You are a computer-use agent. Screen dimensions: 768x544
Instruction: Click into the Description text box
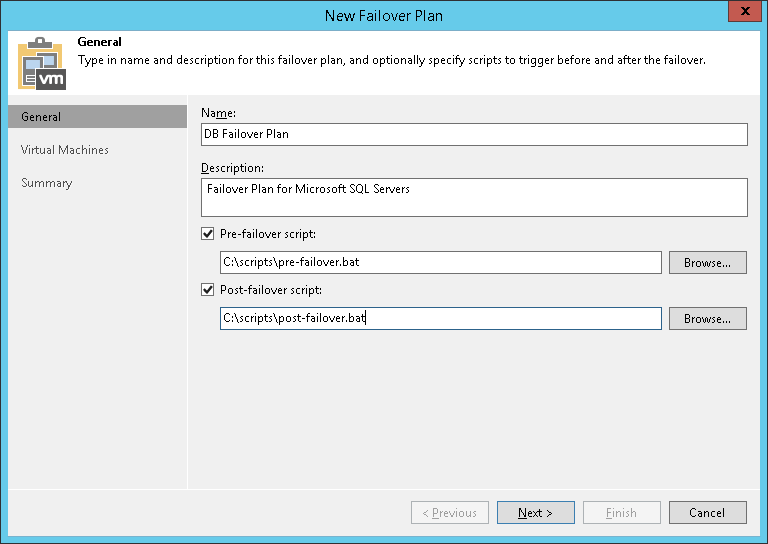[474, 197]
